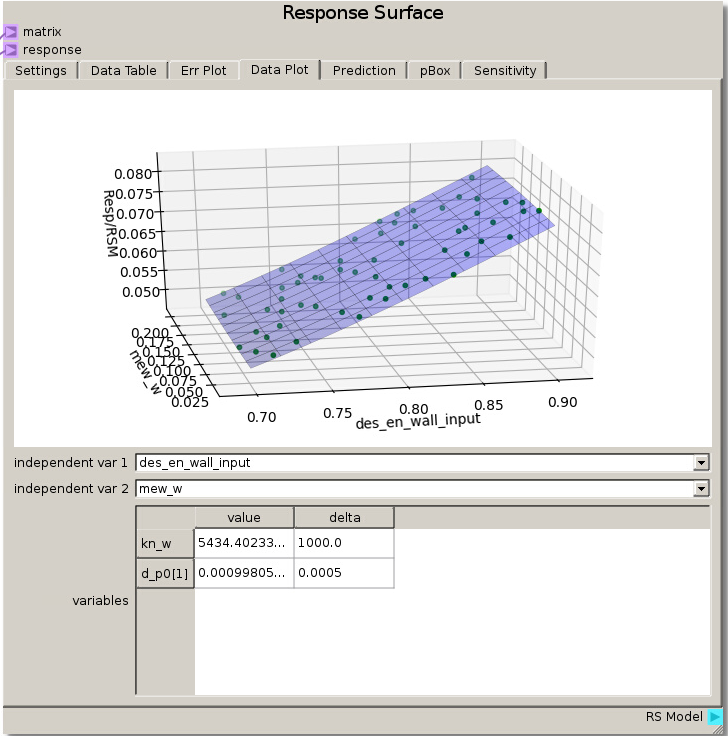Viewport: 728px width, 736px height.
Task: Click the matrix input port icon
Action: point(10,32)
